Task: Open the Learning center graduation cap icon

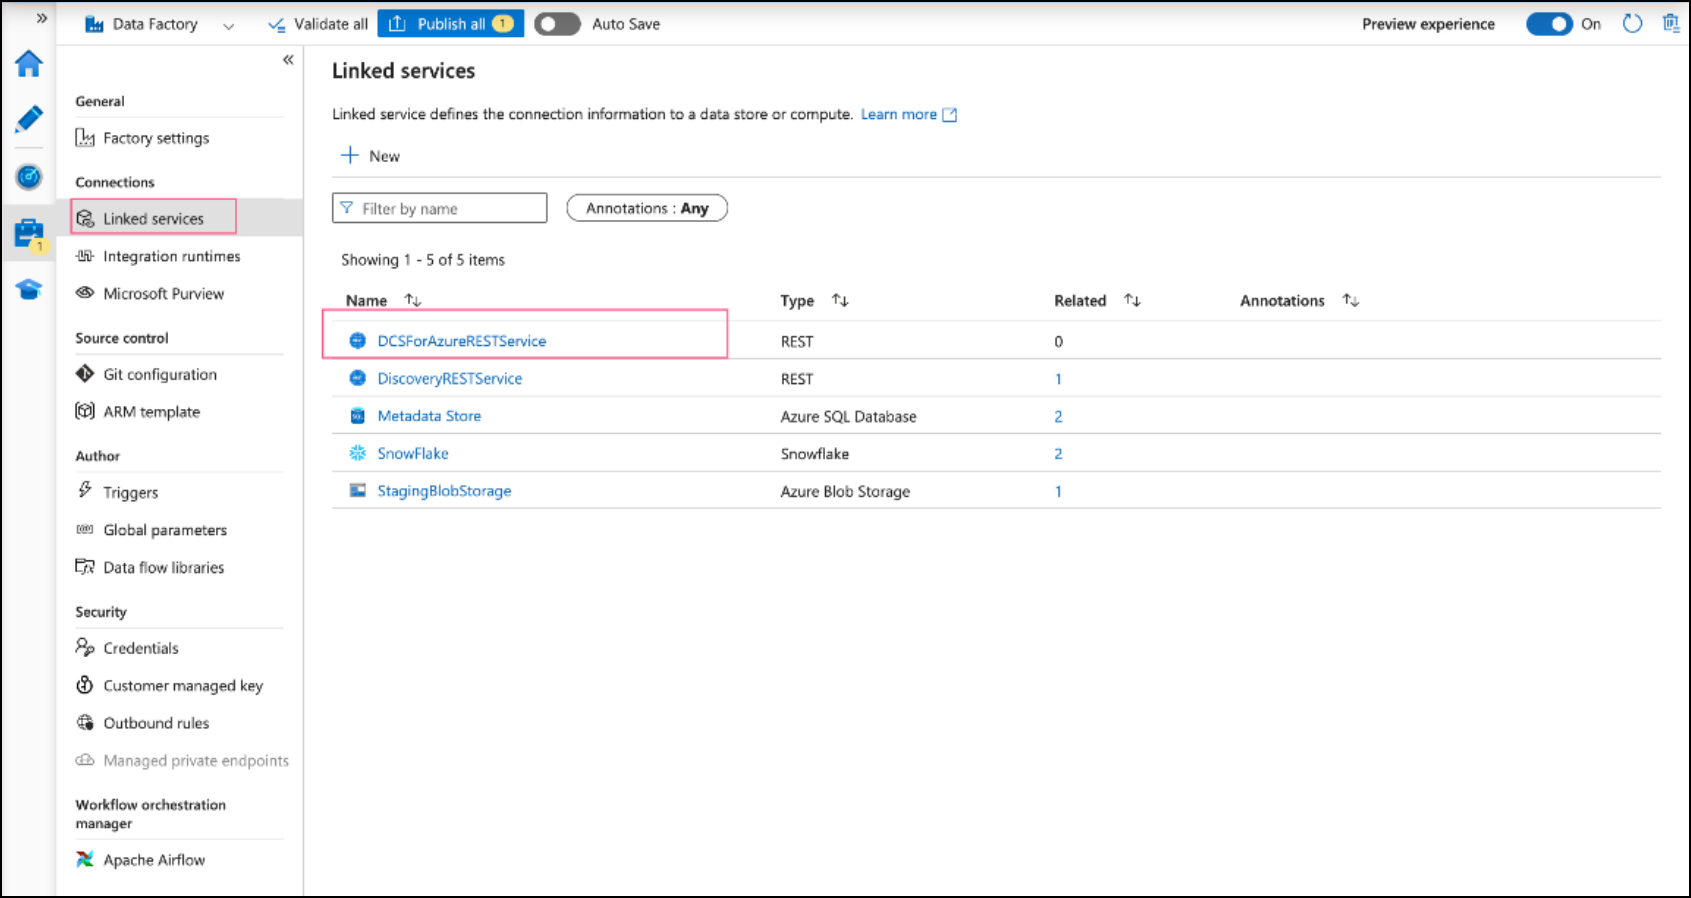Action: [28, 290]
